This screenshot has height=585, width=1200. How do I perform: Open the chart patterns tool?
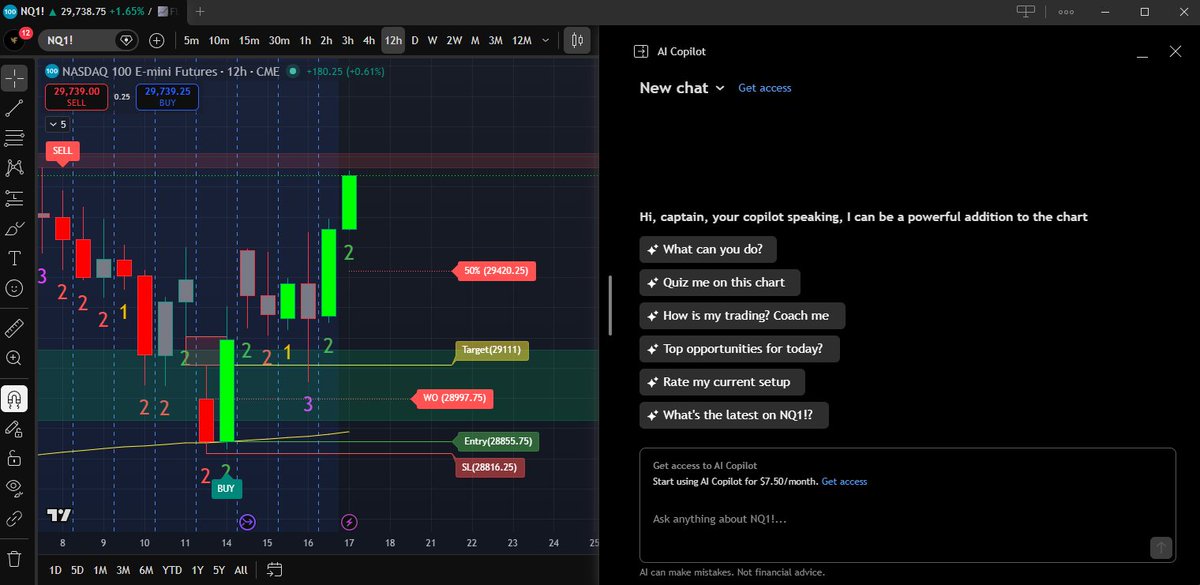point(14,167)
